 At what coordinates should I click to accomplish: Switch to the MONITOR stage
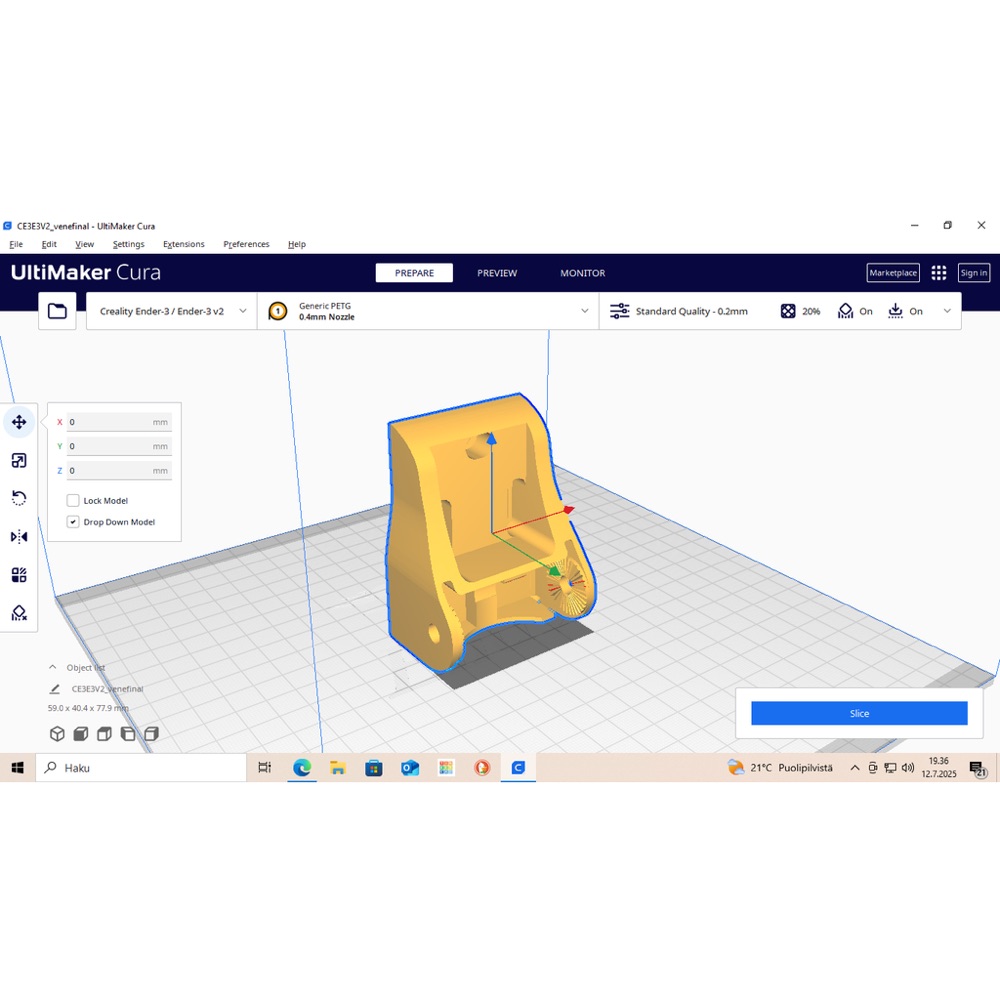coord(582,273)
